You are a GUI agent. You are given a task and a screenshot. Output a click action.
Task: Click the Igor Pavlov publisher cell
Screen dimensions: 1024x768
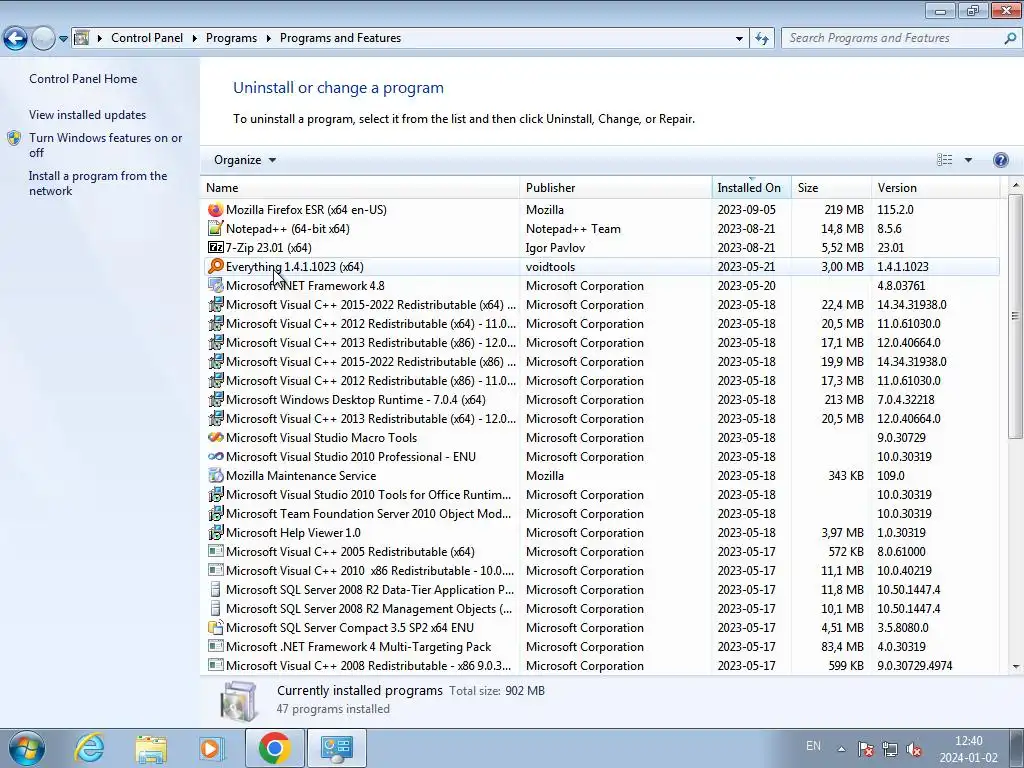click(x=555, y=248)
